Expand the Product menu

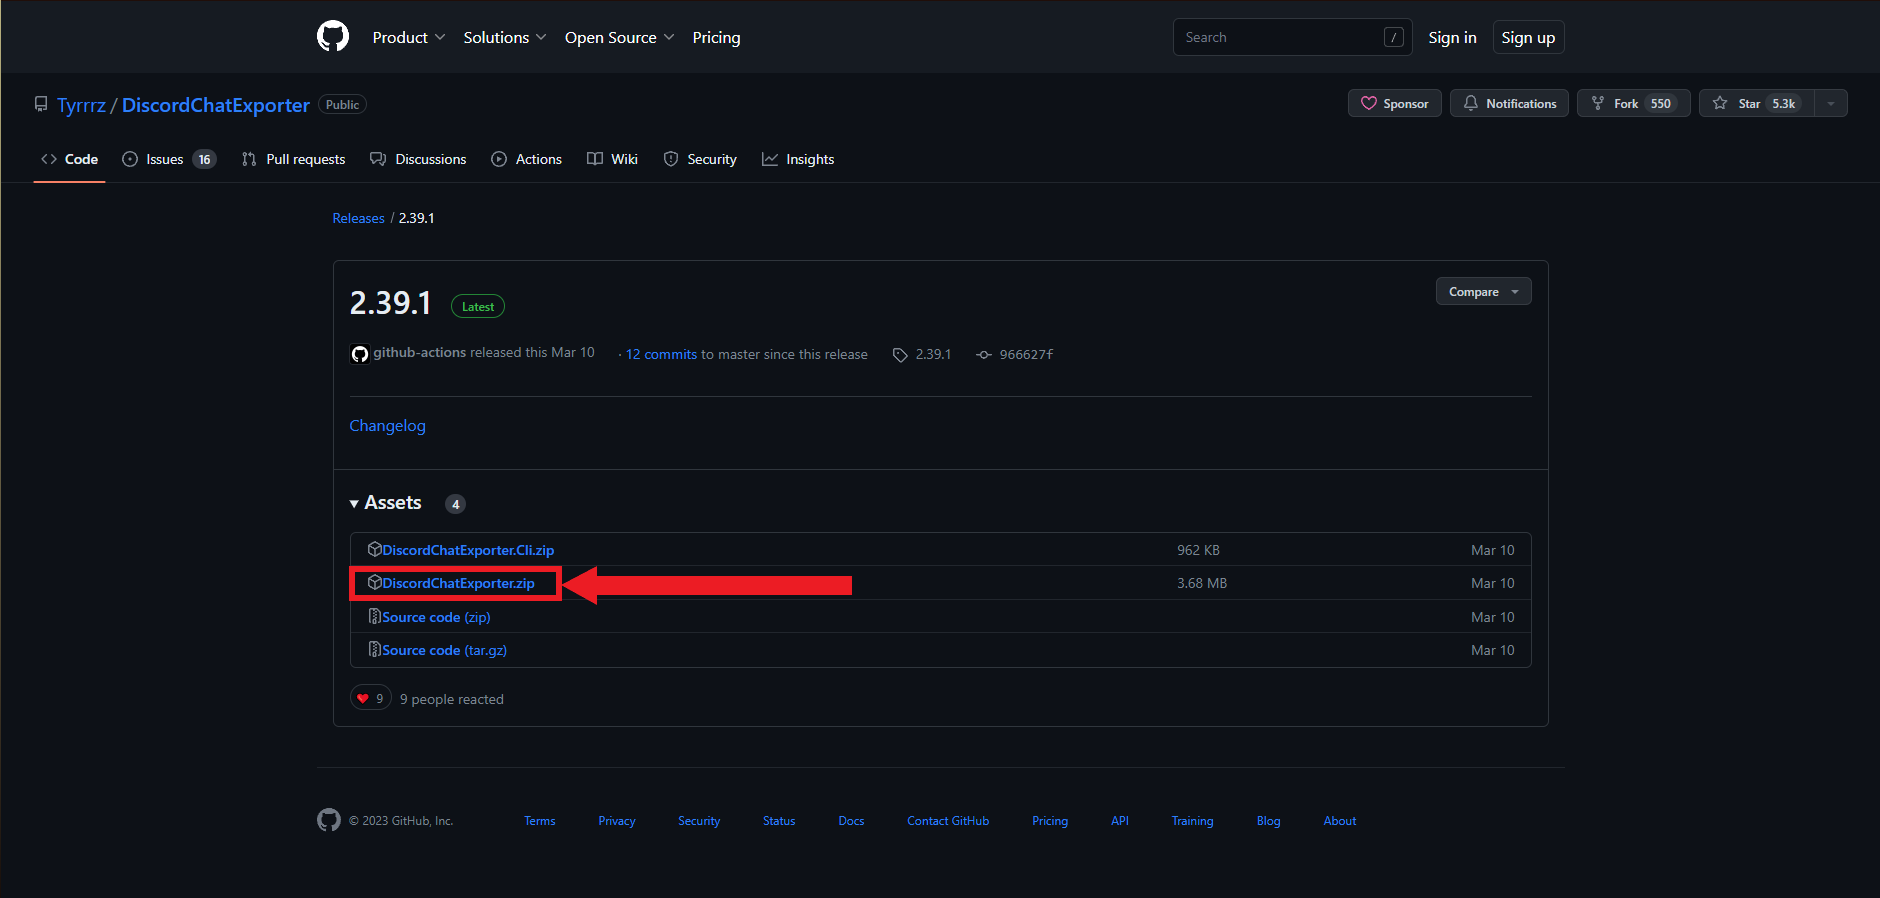coord(408,38)
